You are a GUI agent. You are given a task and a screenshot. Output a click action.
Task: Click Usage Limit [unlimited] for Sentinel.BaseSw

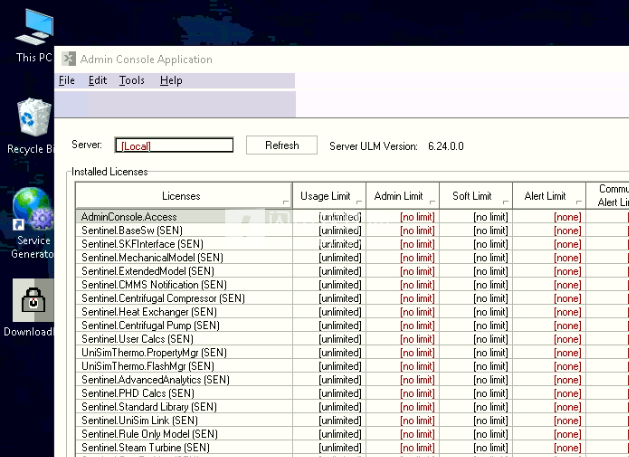point(329,230)
